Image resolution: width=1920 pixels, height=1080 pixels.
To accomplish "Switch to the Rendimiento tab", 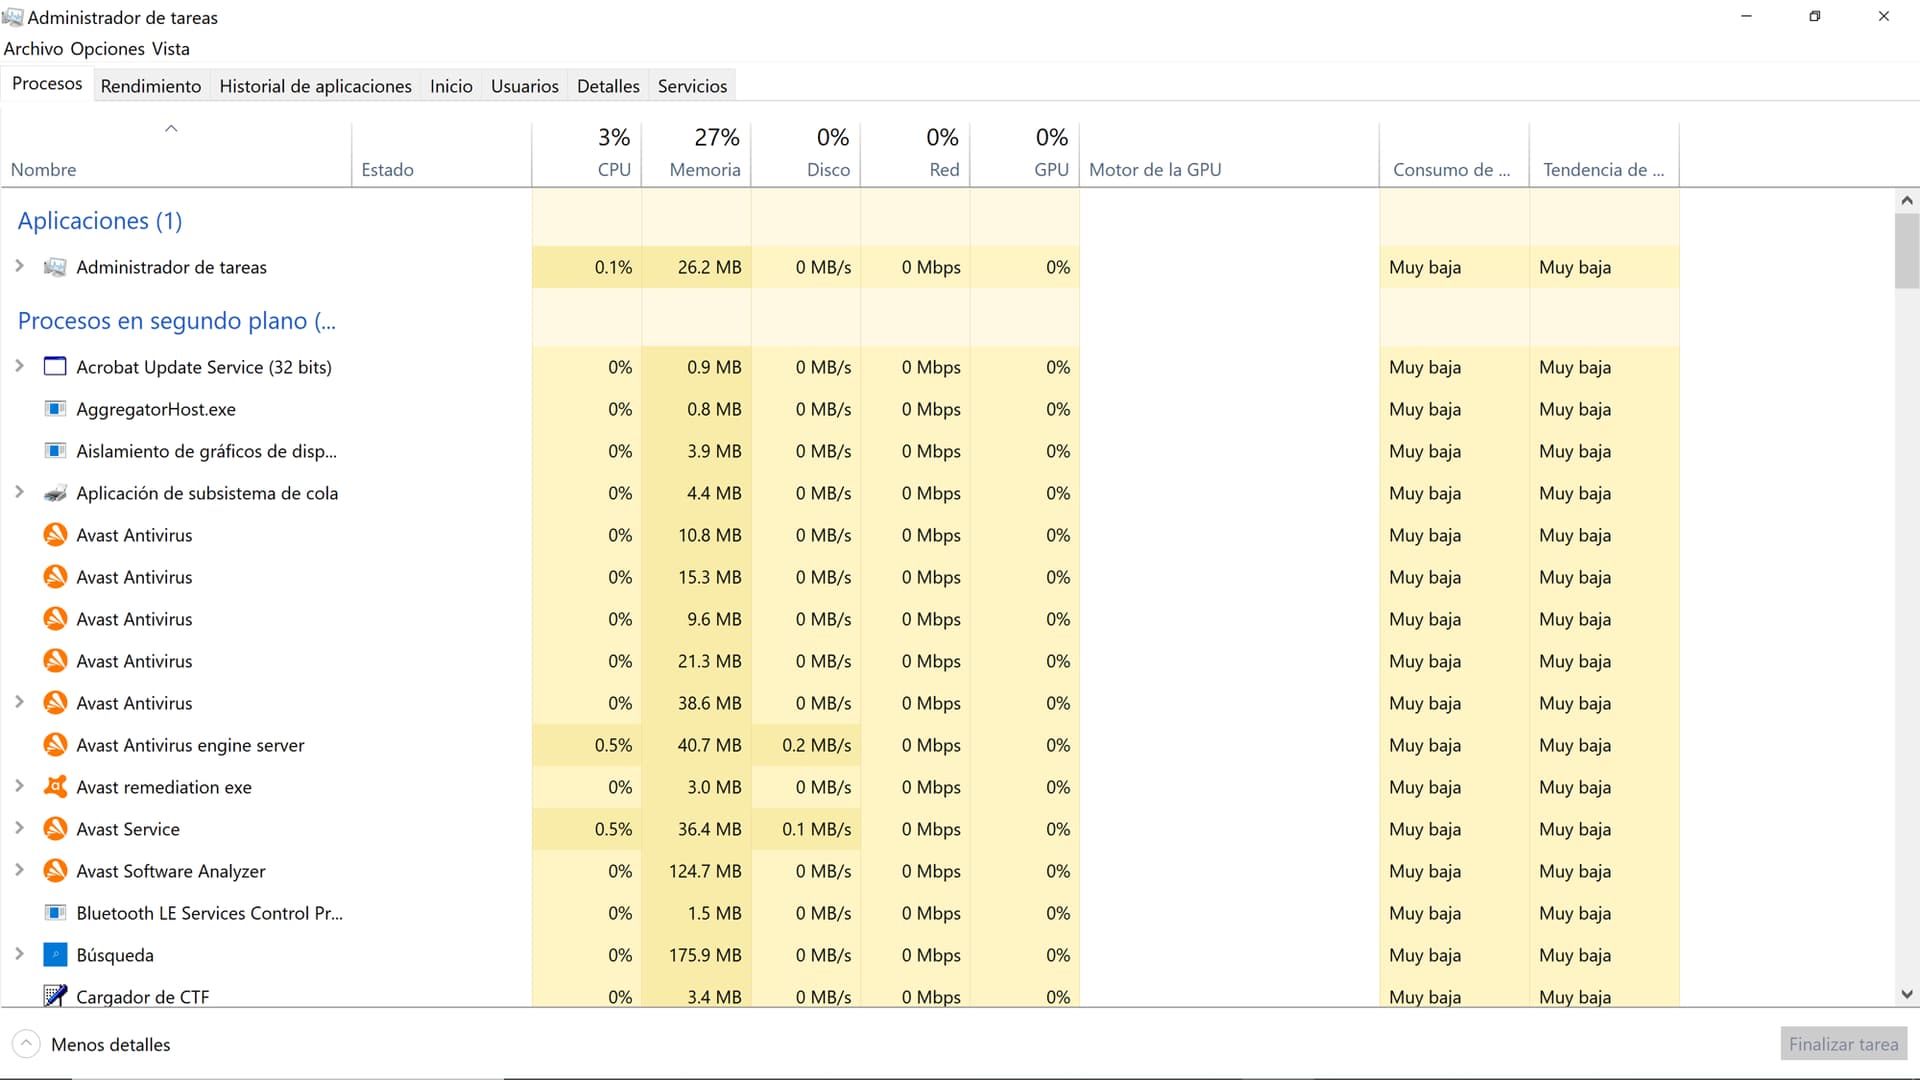I will point(151,86).
